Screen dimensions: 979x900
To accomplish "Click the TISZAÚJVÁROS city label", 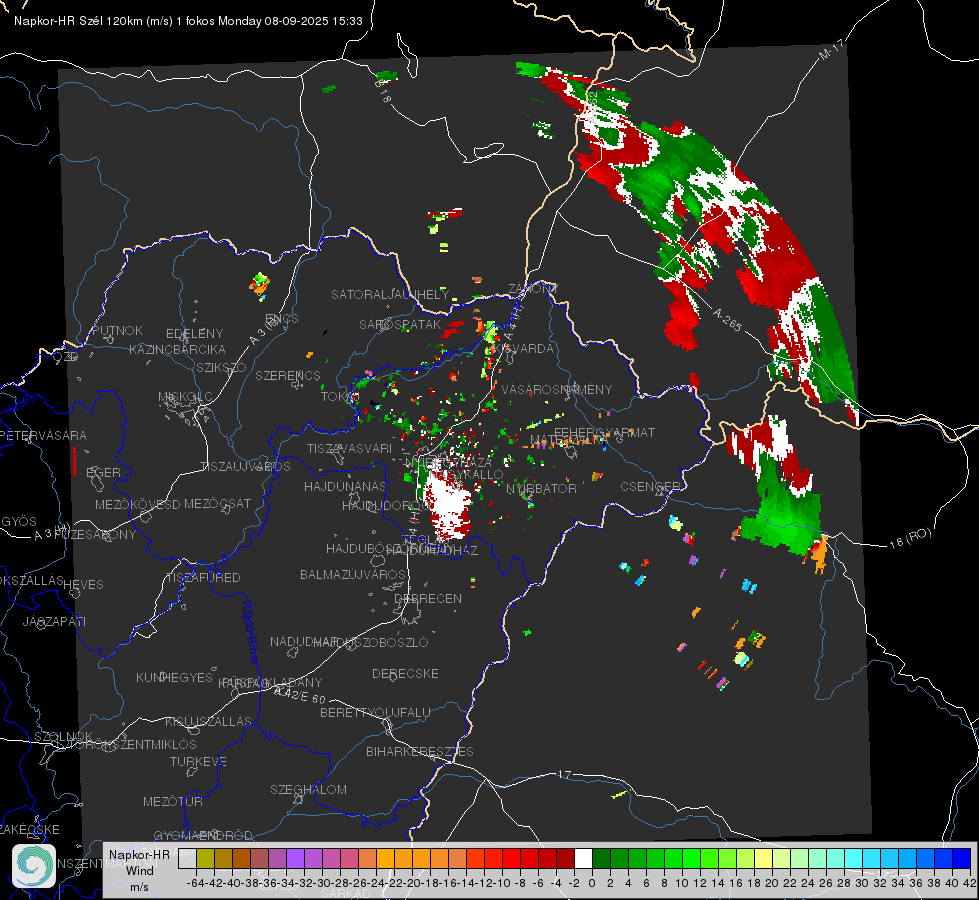I will (245, 467).
